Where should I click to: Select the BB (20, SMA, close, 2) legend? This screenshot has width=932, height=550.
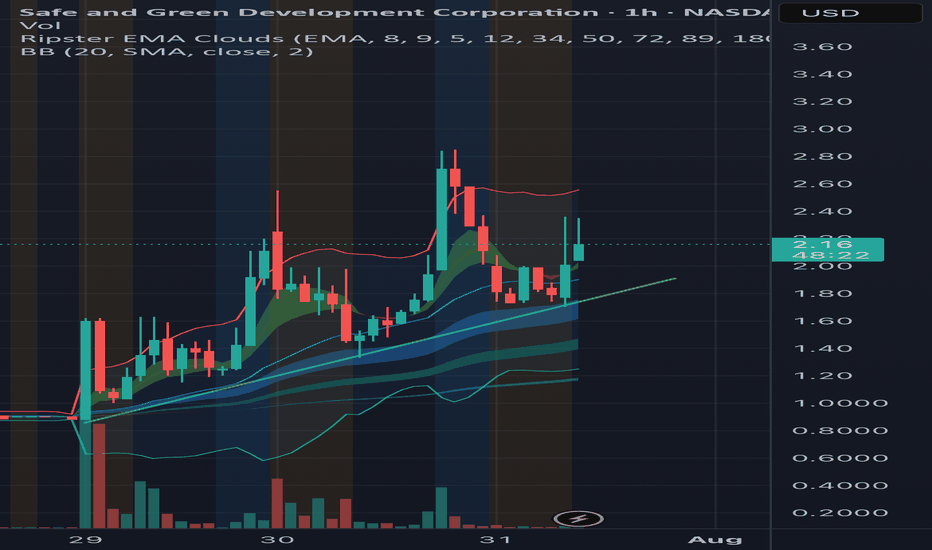coord(166,52)
